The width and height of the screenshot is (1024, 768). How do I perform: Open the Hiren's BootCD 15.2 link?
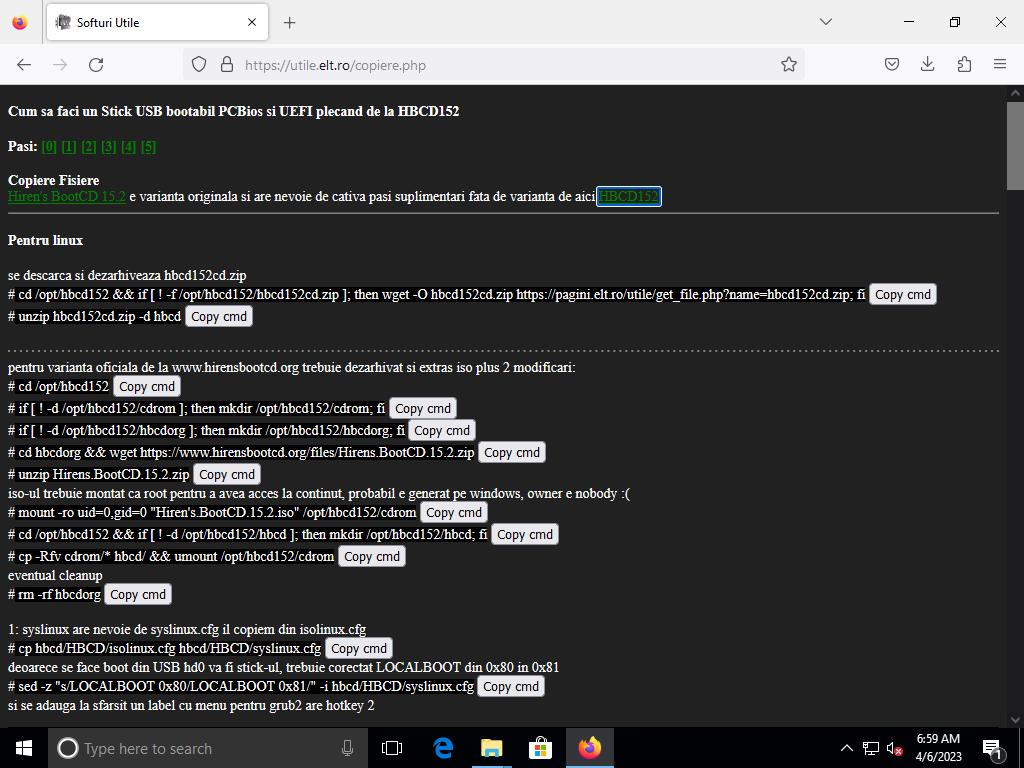[x=66, y=197]
